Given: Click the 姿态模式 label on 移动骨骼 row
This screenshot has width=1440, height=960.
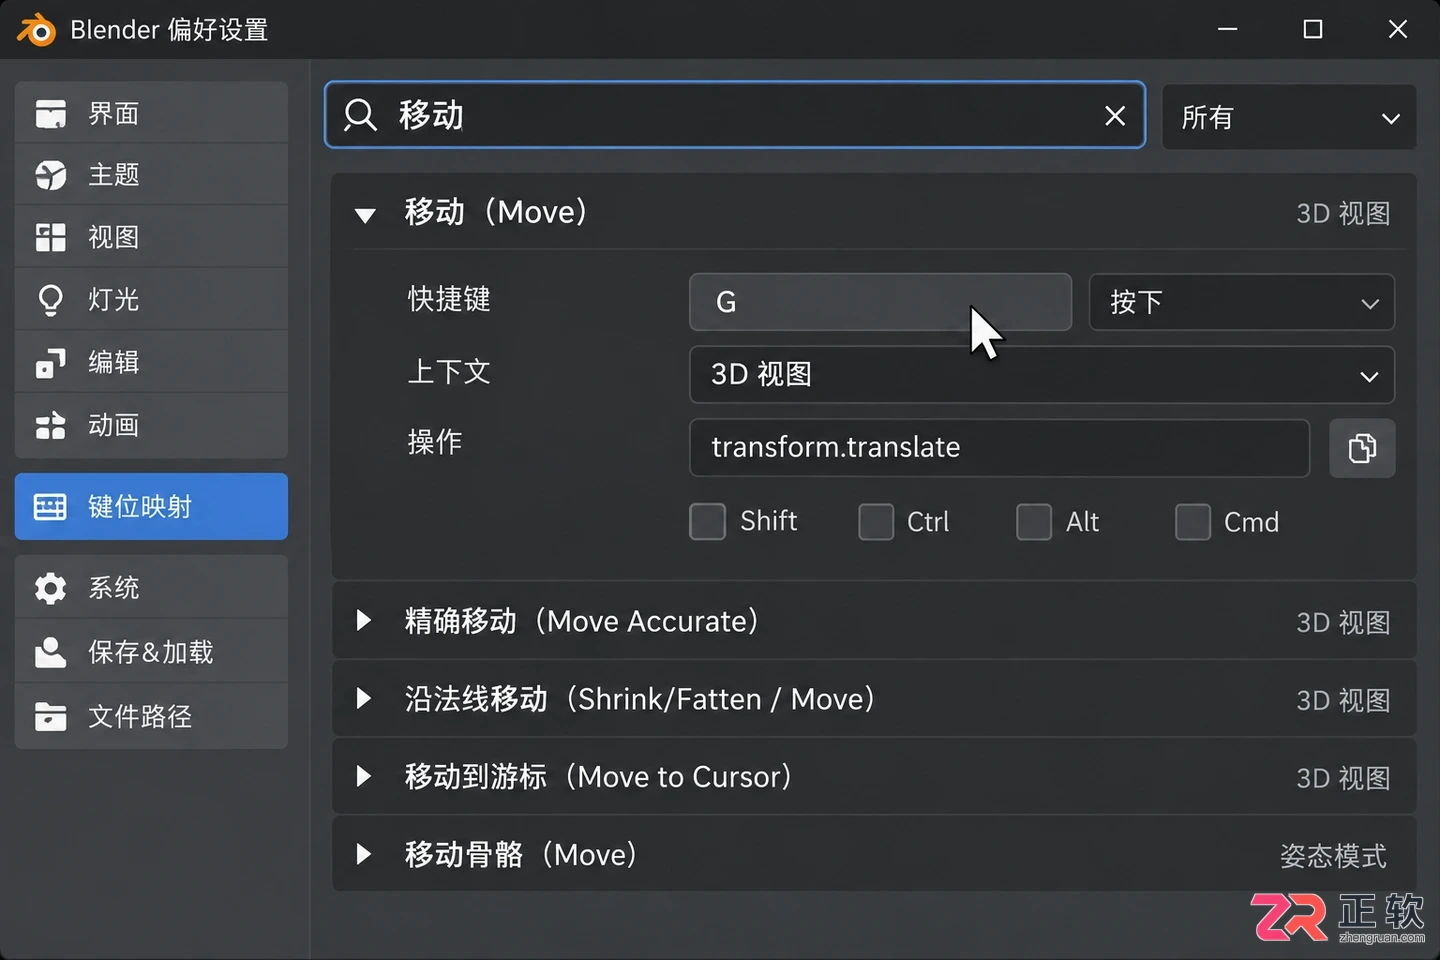Looking at the screenshot, I should pyautogui.click(x=1333, y=856).
